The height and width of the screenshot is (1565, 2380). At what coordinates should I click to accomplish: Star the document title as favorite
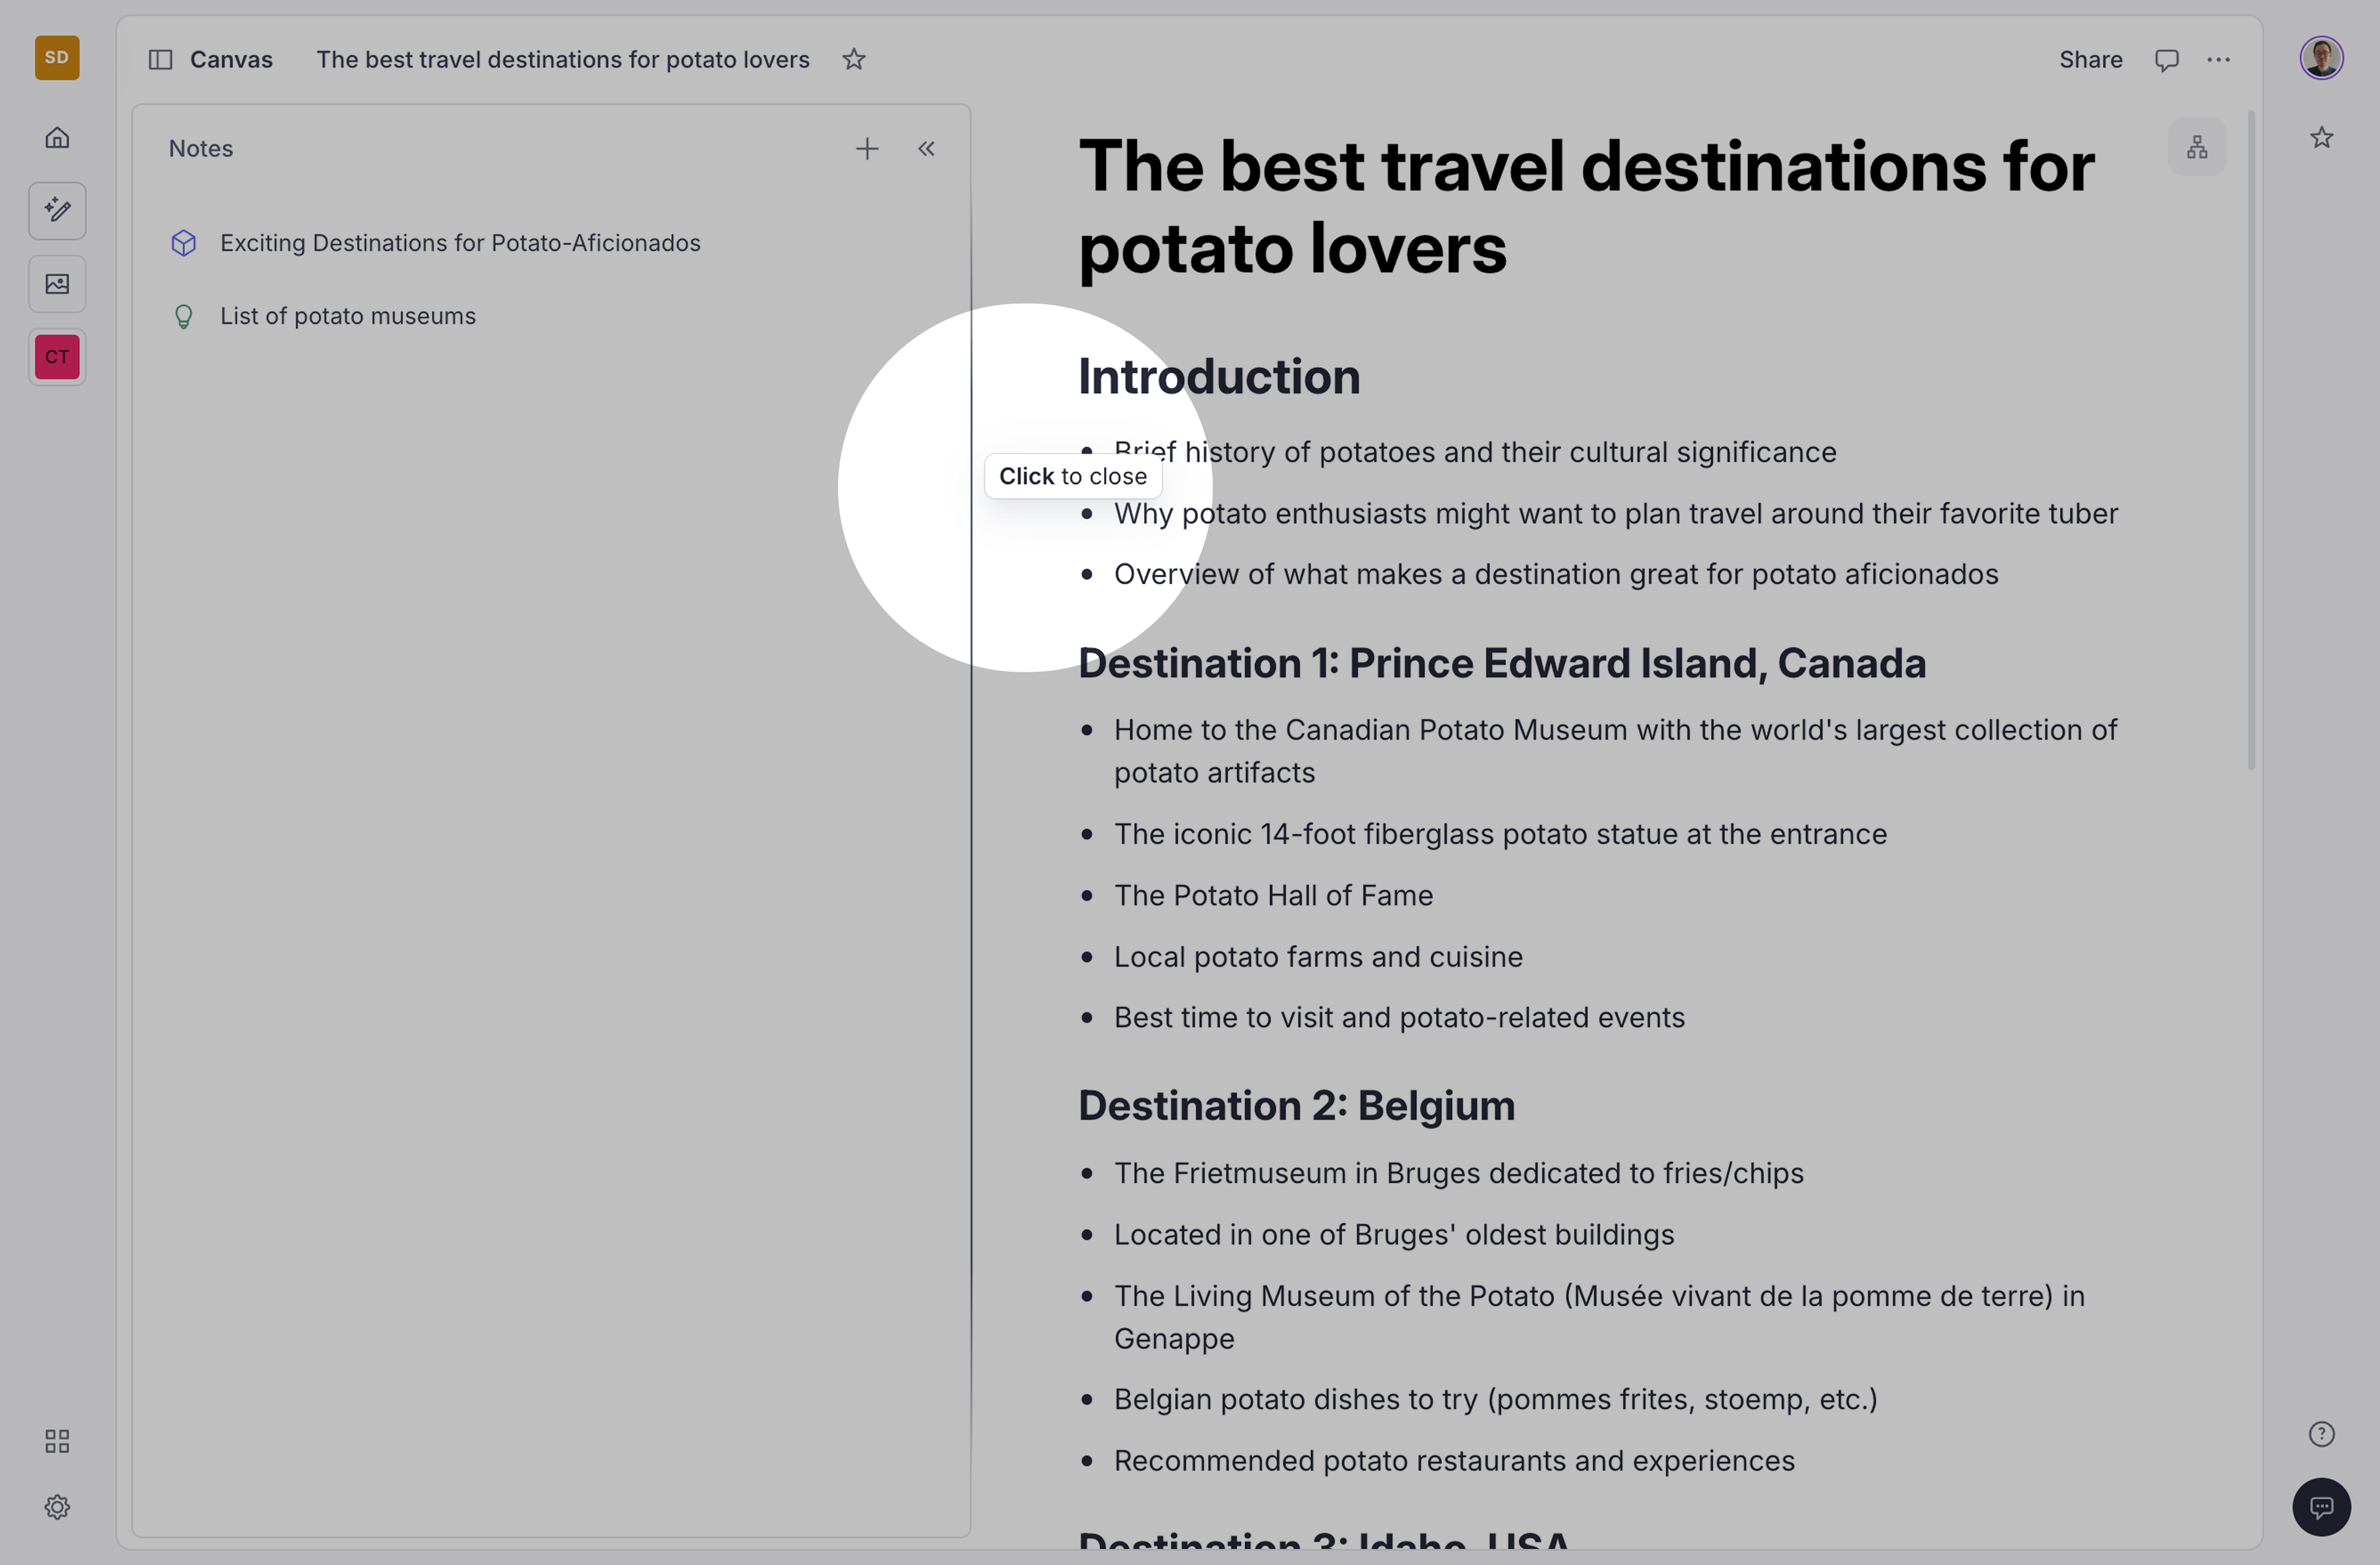click(x=853, y=60)
